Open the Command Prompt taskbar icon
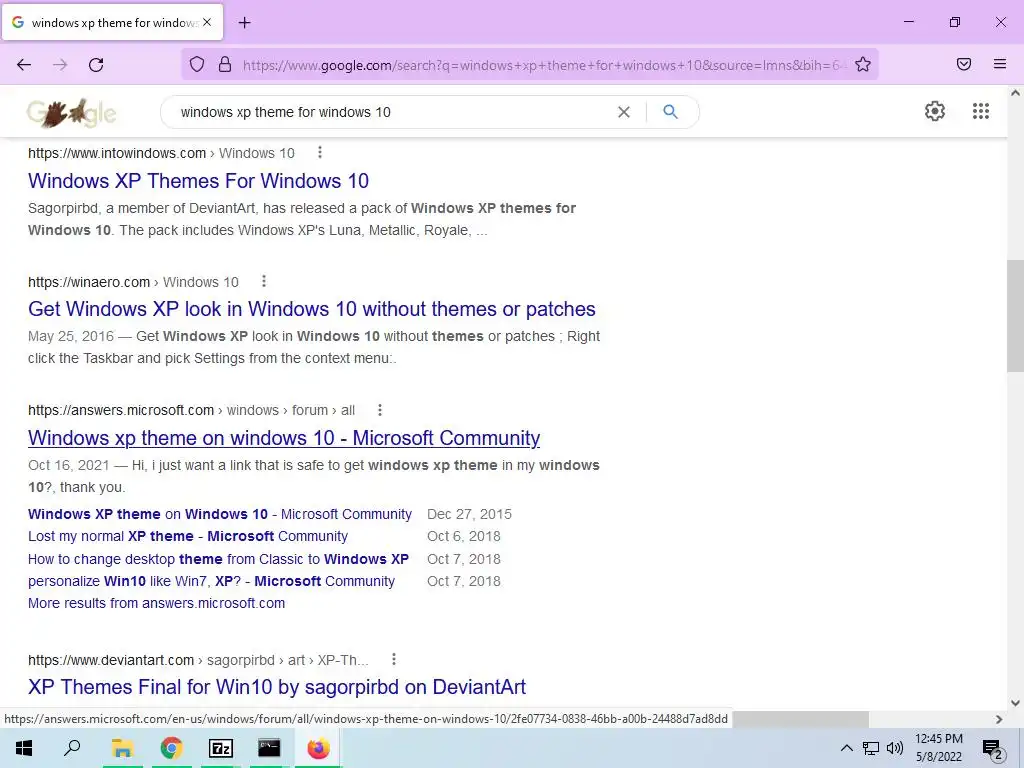Image resolution: width=1024 pixels, height=768 pixels. click(269, 748)
